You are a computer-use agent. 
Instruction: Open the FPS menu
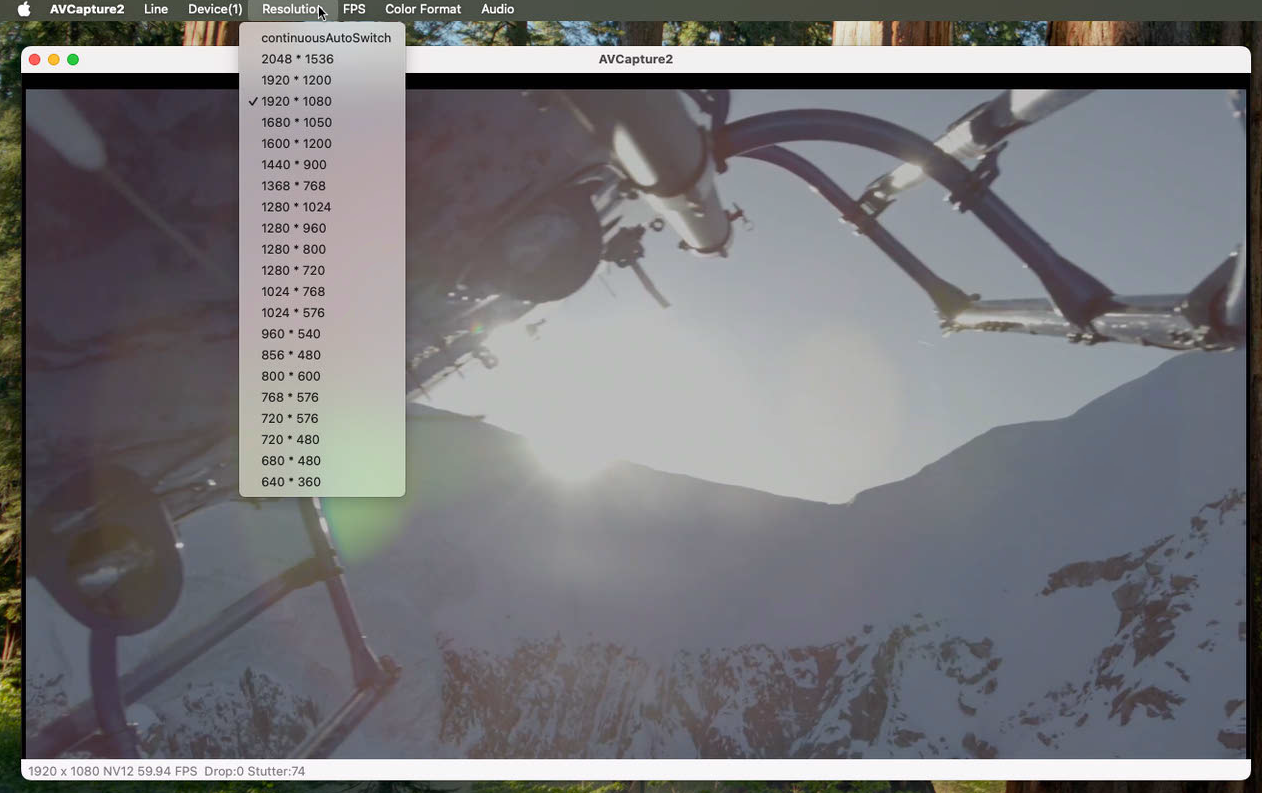coord(354,9)
